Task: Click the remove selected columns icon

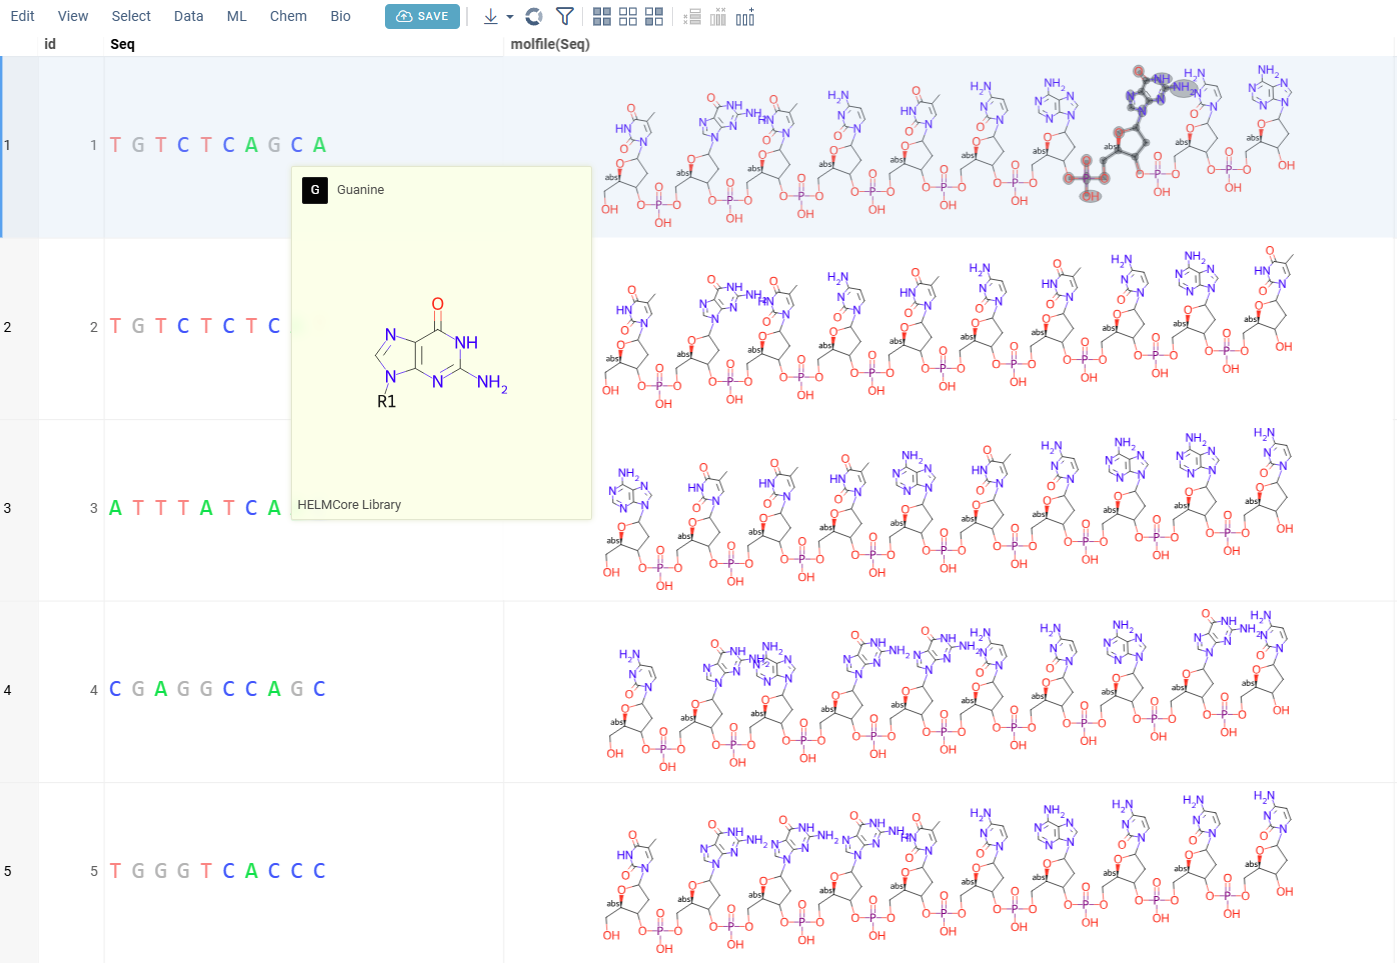Action: click(718, 16)
